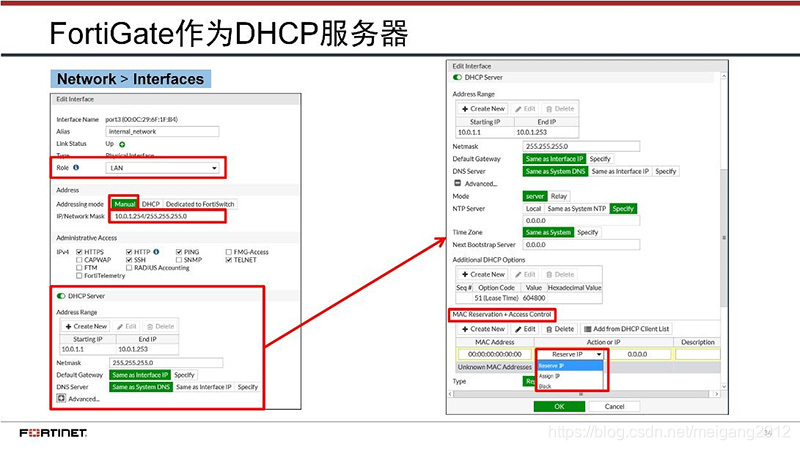The height and width of the screenshot is (450, 800).
Task: Select Dedicated to FortiSwitch mode
Action: [x=200, y=204]
